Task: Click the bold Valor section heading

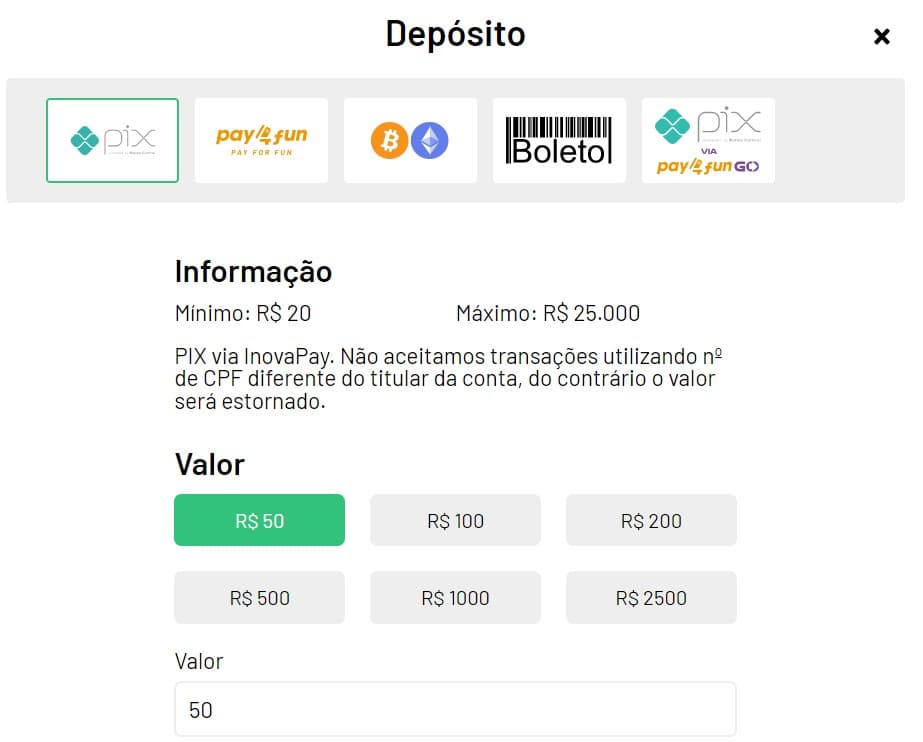Action: [210, 464]
